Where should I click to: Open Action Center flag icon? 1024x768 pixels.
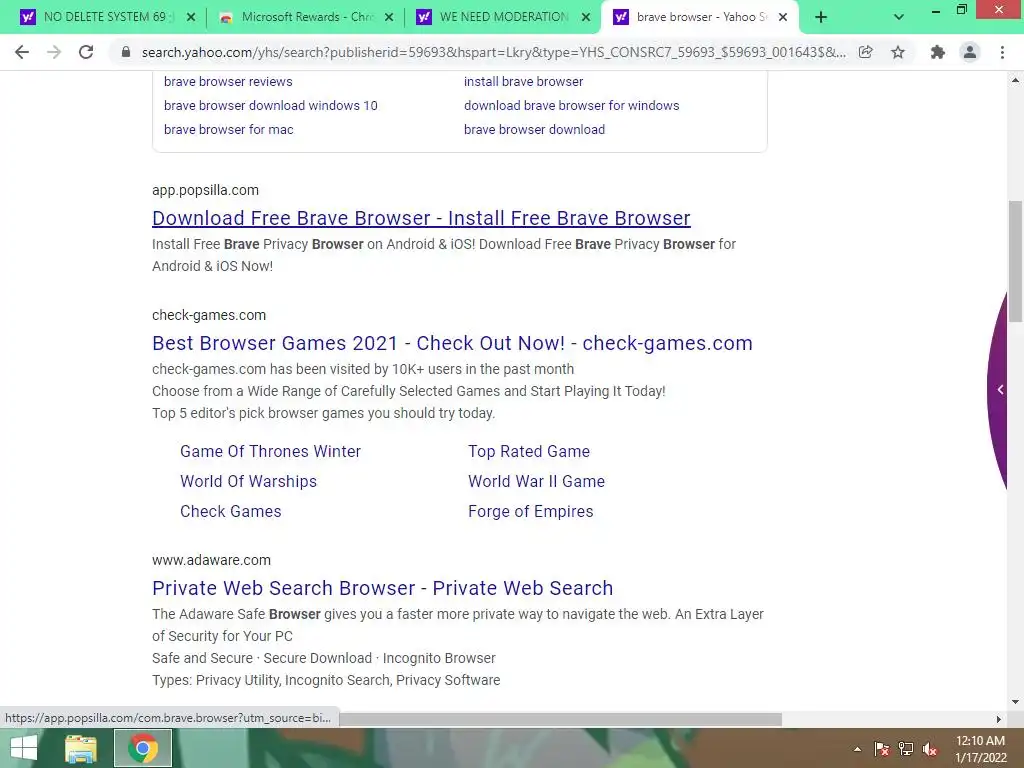click(x=882, y=749)
